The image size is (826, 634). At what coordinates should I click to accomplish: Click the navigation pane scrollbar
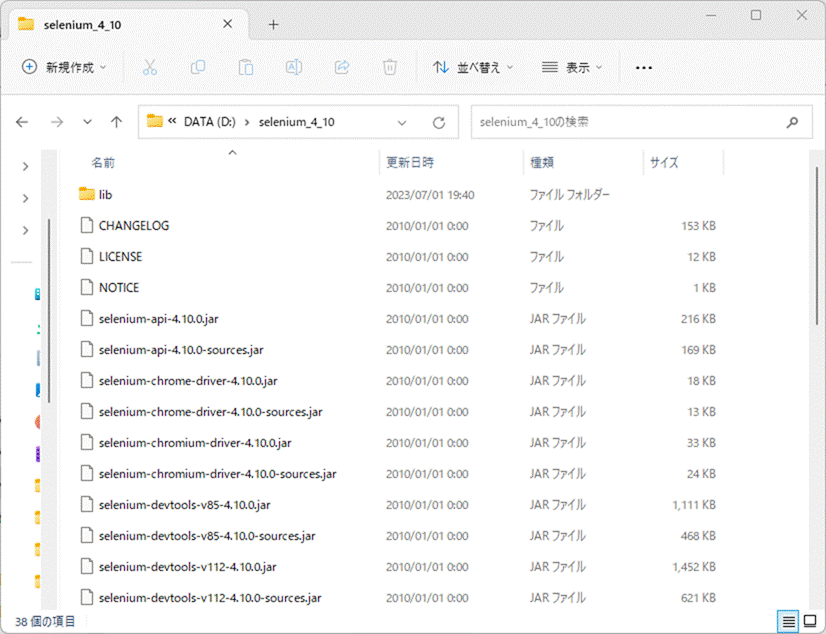coord(49,311)
